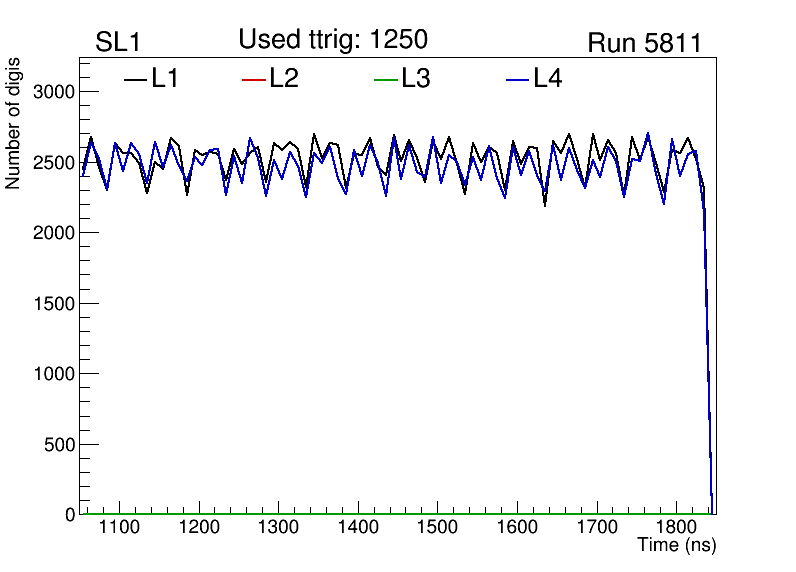Select the L2 legend label text
Screen dimensions: 796x572
(284, 79)
